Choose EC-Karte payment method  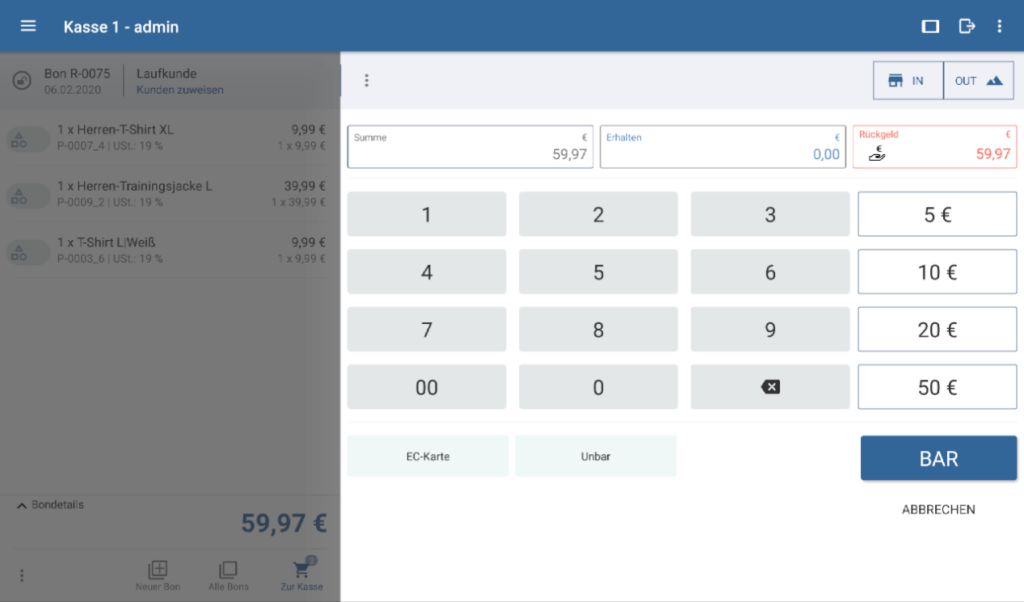click(x=427, y=456)
